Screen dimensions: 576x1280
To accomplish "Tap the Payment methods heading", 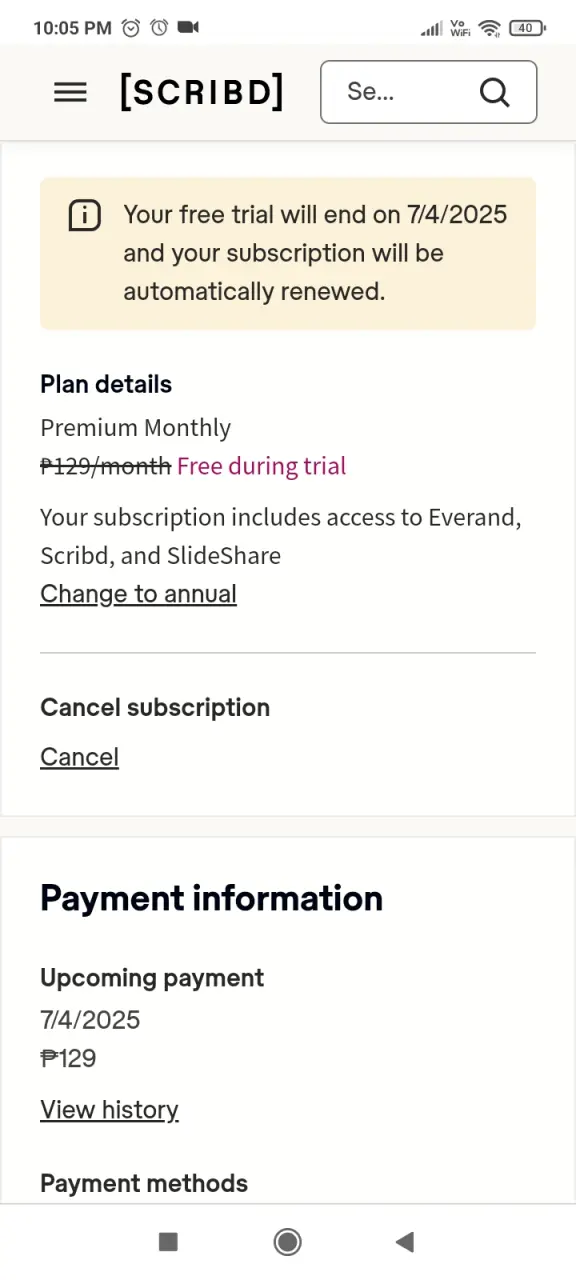I will click(144, 1183).
